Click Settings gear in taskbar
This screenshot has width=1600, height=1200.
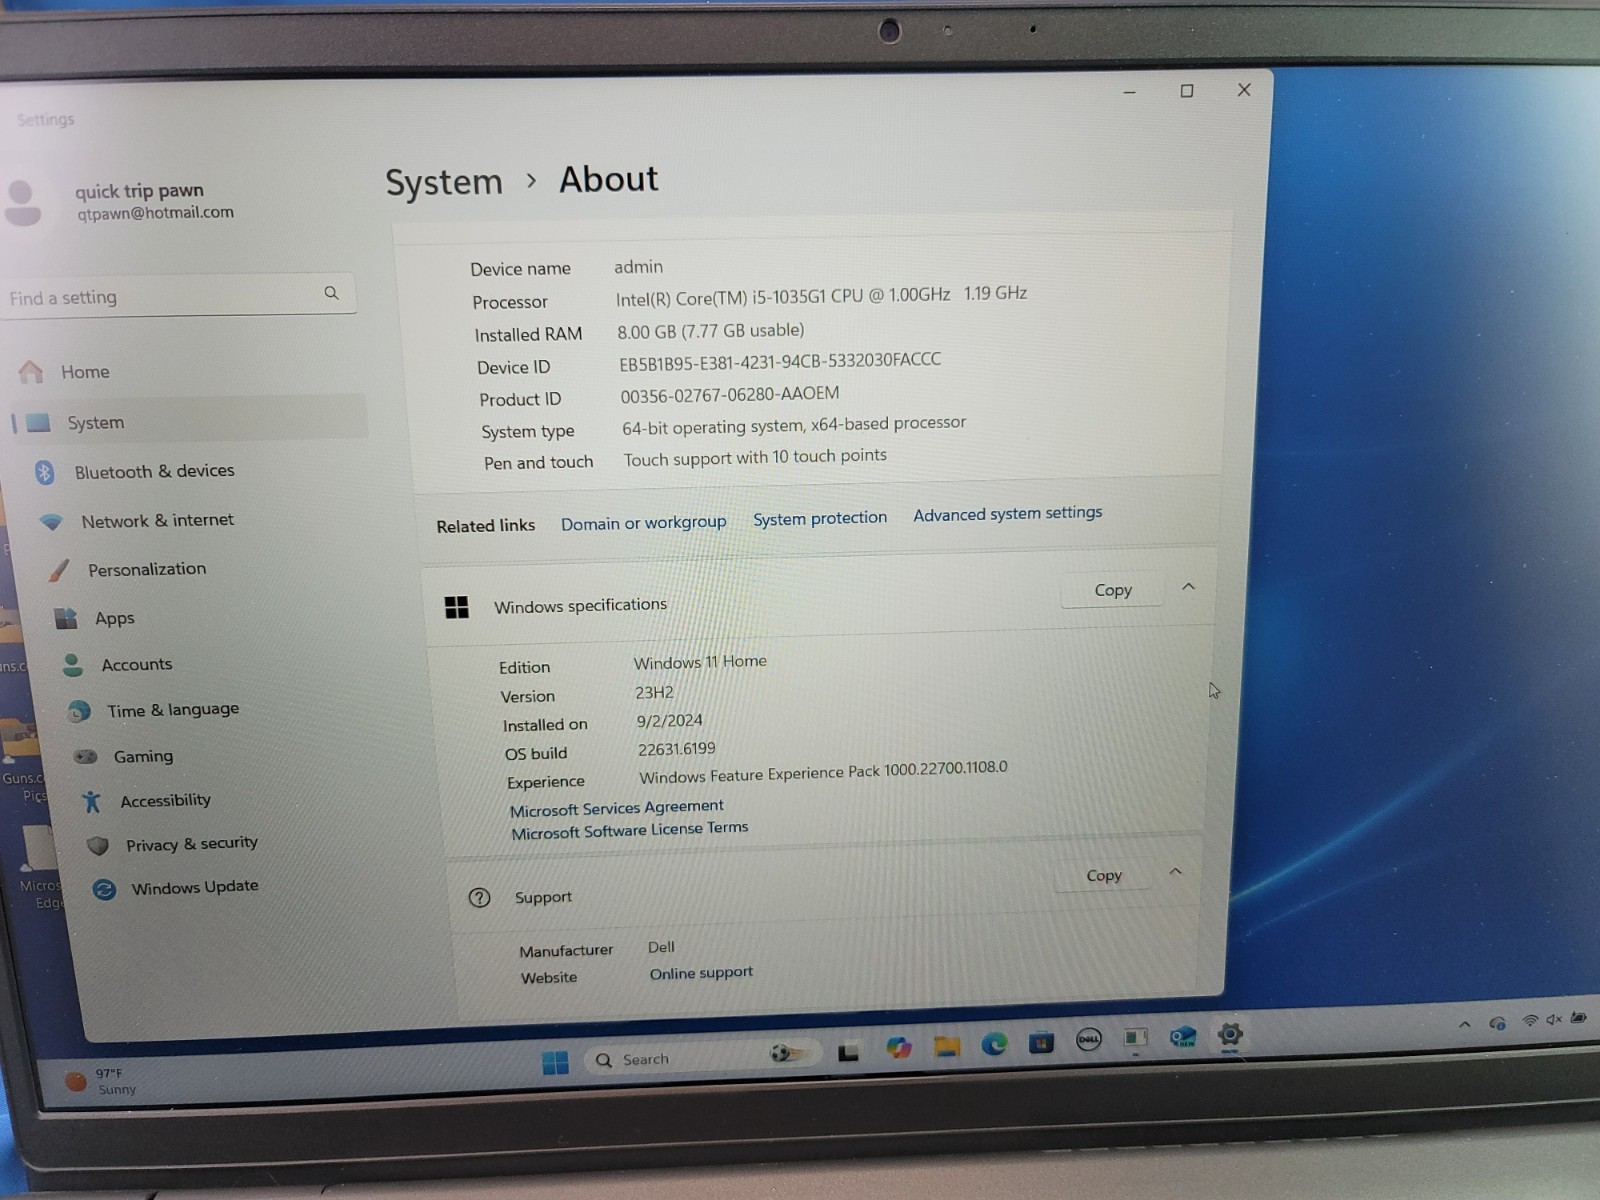(1230, 1034)
